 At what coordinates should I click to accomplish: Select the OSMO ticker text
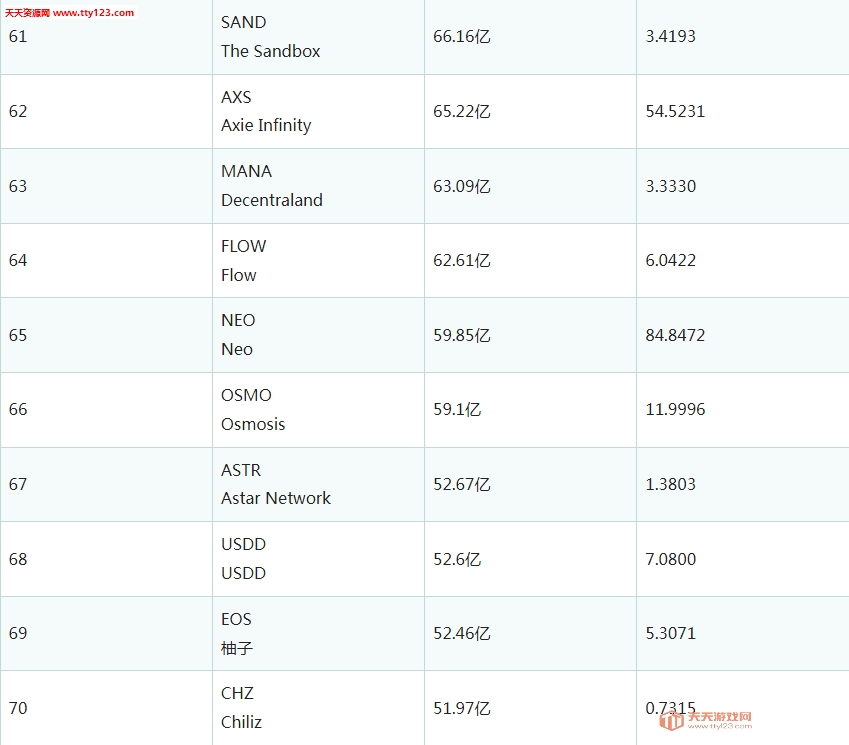pyautogui.click(x=246, y=395)
